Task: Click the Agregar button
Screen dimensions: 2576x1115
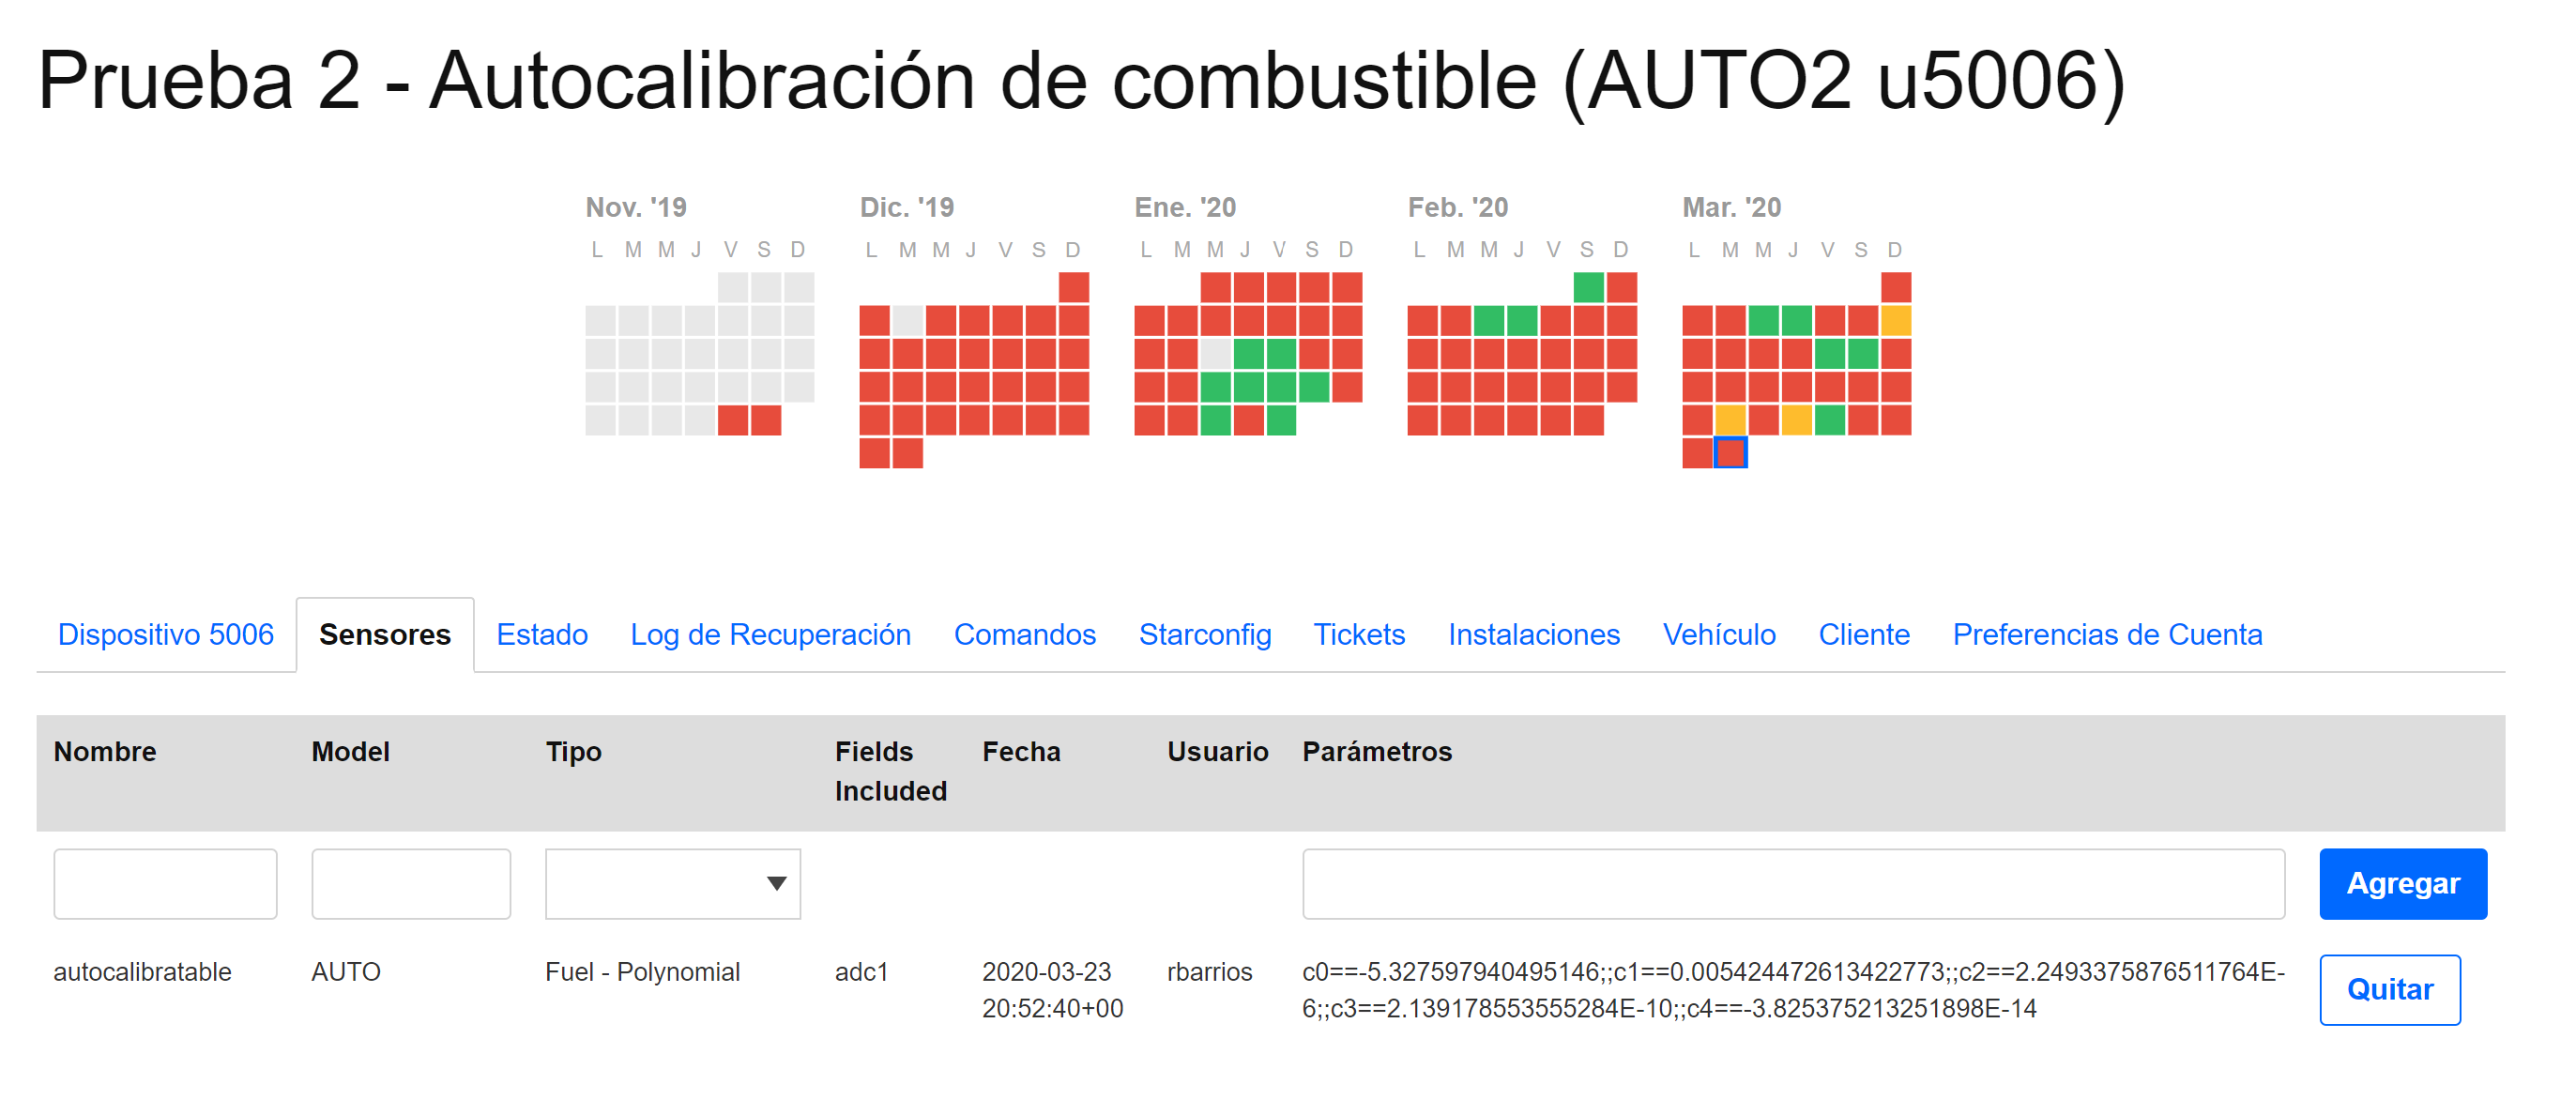Action: click(x=2402, y=883)
